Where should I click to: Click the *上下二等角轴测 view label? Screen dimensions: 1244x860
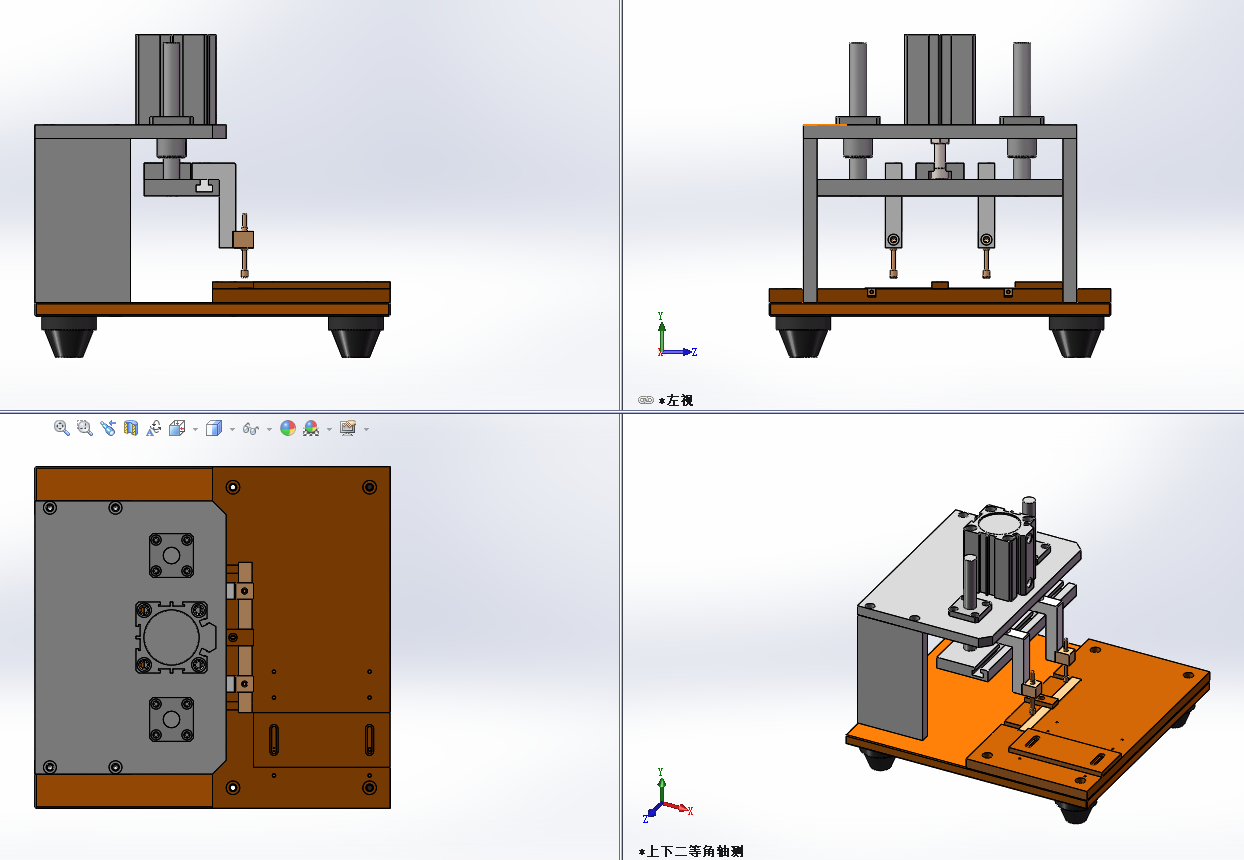(691, 851)
